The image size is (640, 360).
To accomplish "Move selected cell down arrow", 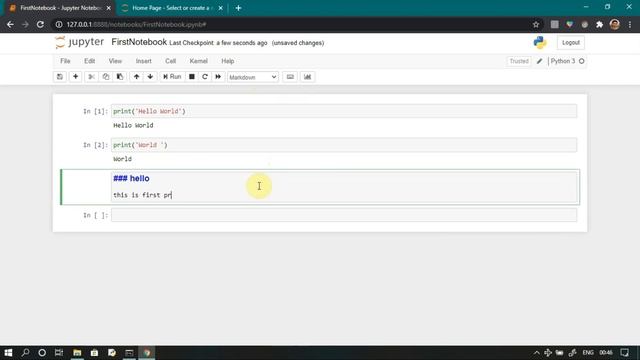I will tap(150, 77).
